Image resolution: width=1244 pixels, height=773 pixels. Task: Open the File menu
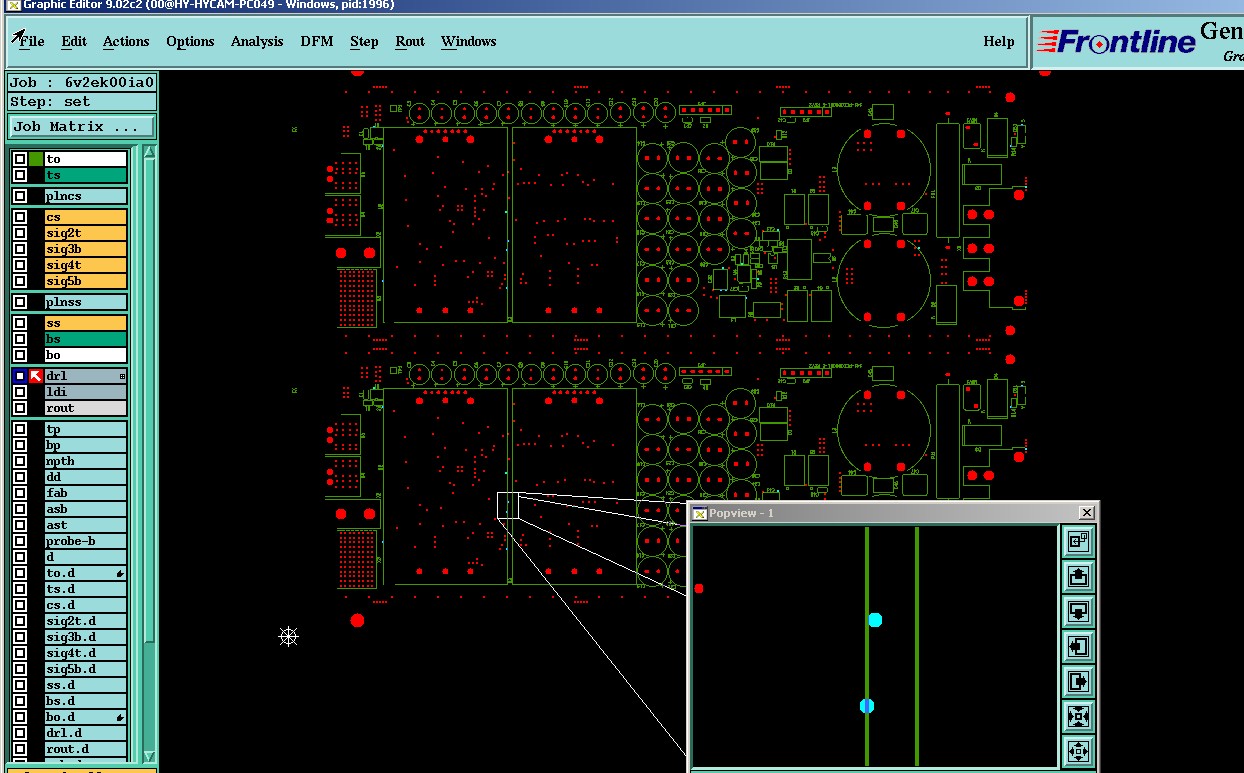tap(32, 41)
